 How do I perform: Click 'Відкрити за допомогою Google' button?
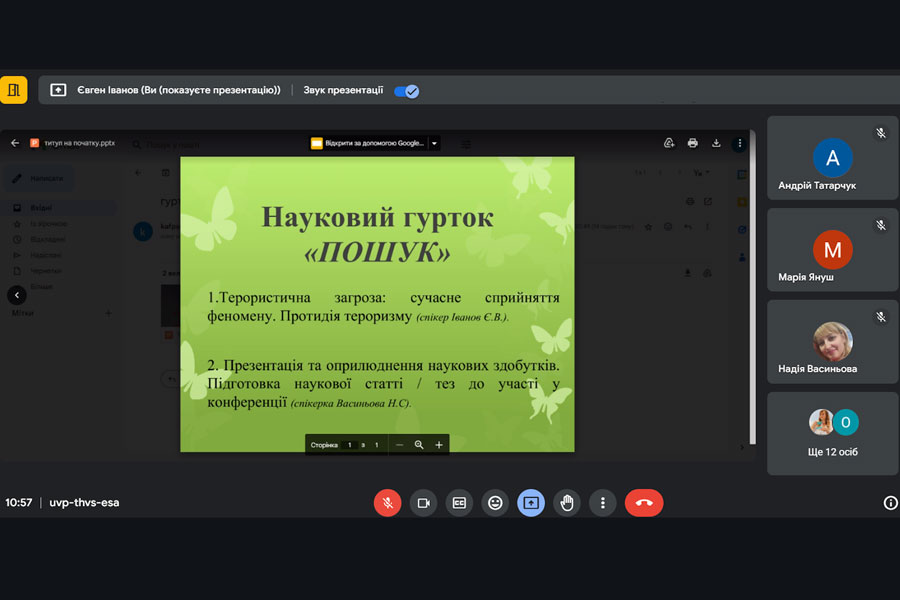coord(368,143)
